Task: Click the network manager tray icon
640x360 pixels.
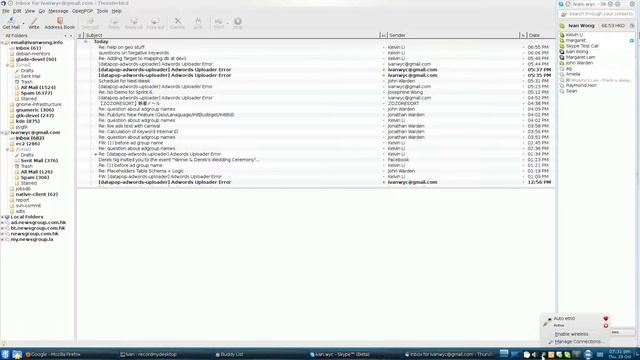Action: click(x=543, y=355)
